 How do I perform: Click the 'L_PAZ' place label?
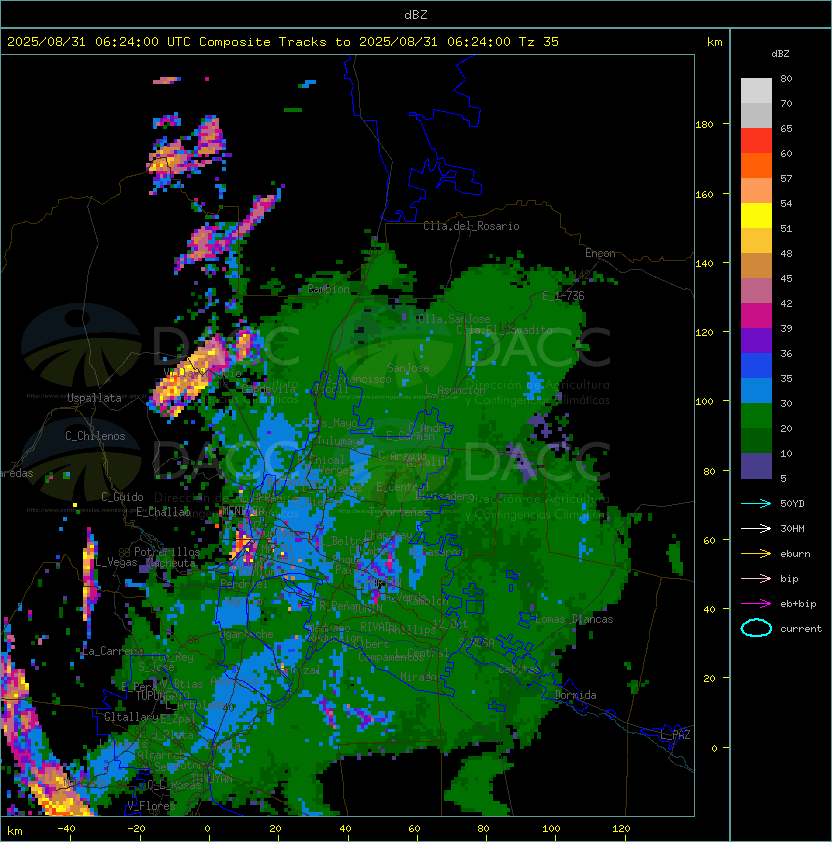tap(675, 735)
